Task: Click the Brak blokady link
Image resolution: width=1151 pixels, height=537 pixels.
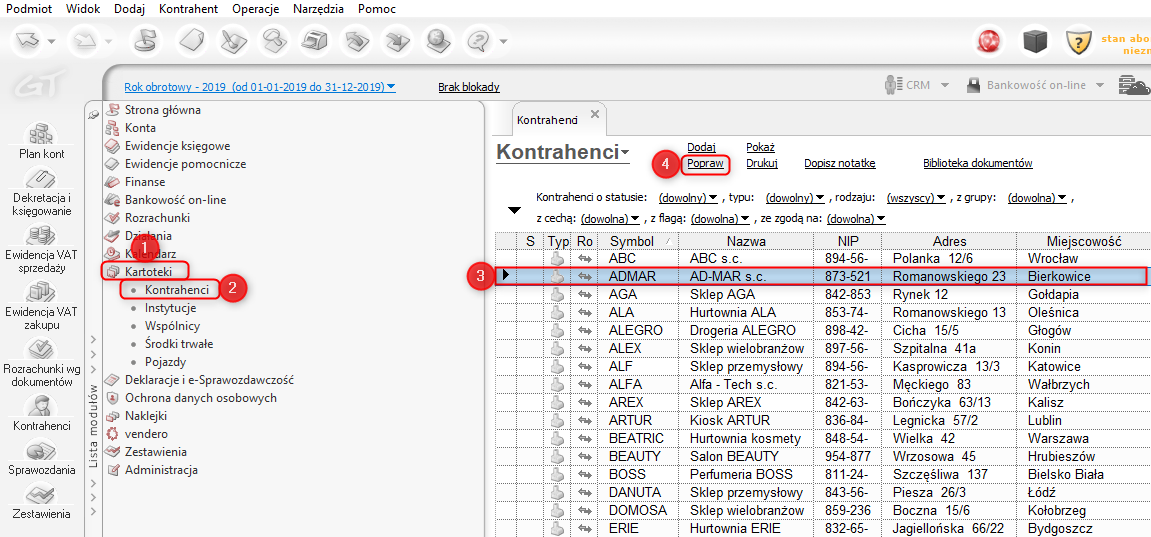Action: tap(469, 87)
